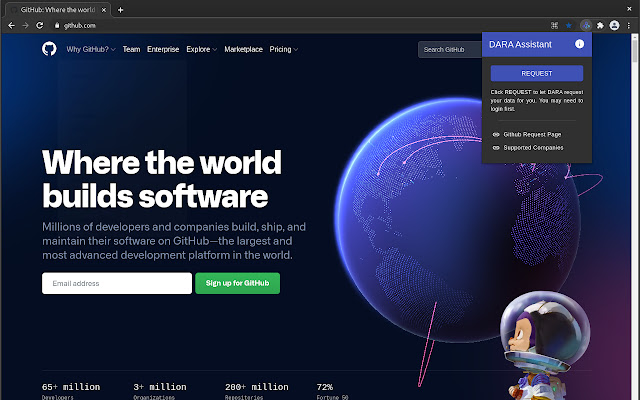The height and width of the screenshot is (400, 640).
Task: Click the 65+ million Developers stat
Action: coord(71,391)
